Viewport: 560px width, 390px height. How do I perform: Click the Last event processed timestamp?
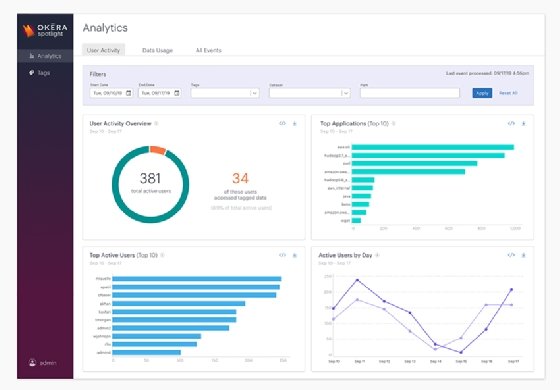487,73
